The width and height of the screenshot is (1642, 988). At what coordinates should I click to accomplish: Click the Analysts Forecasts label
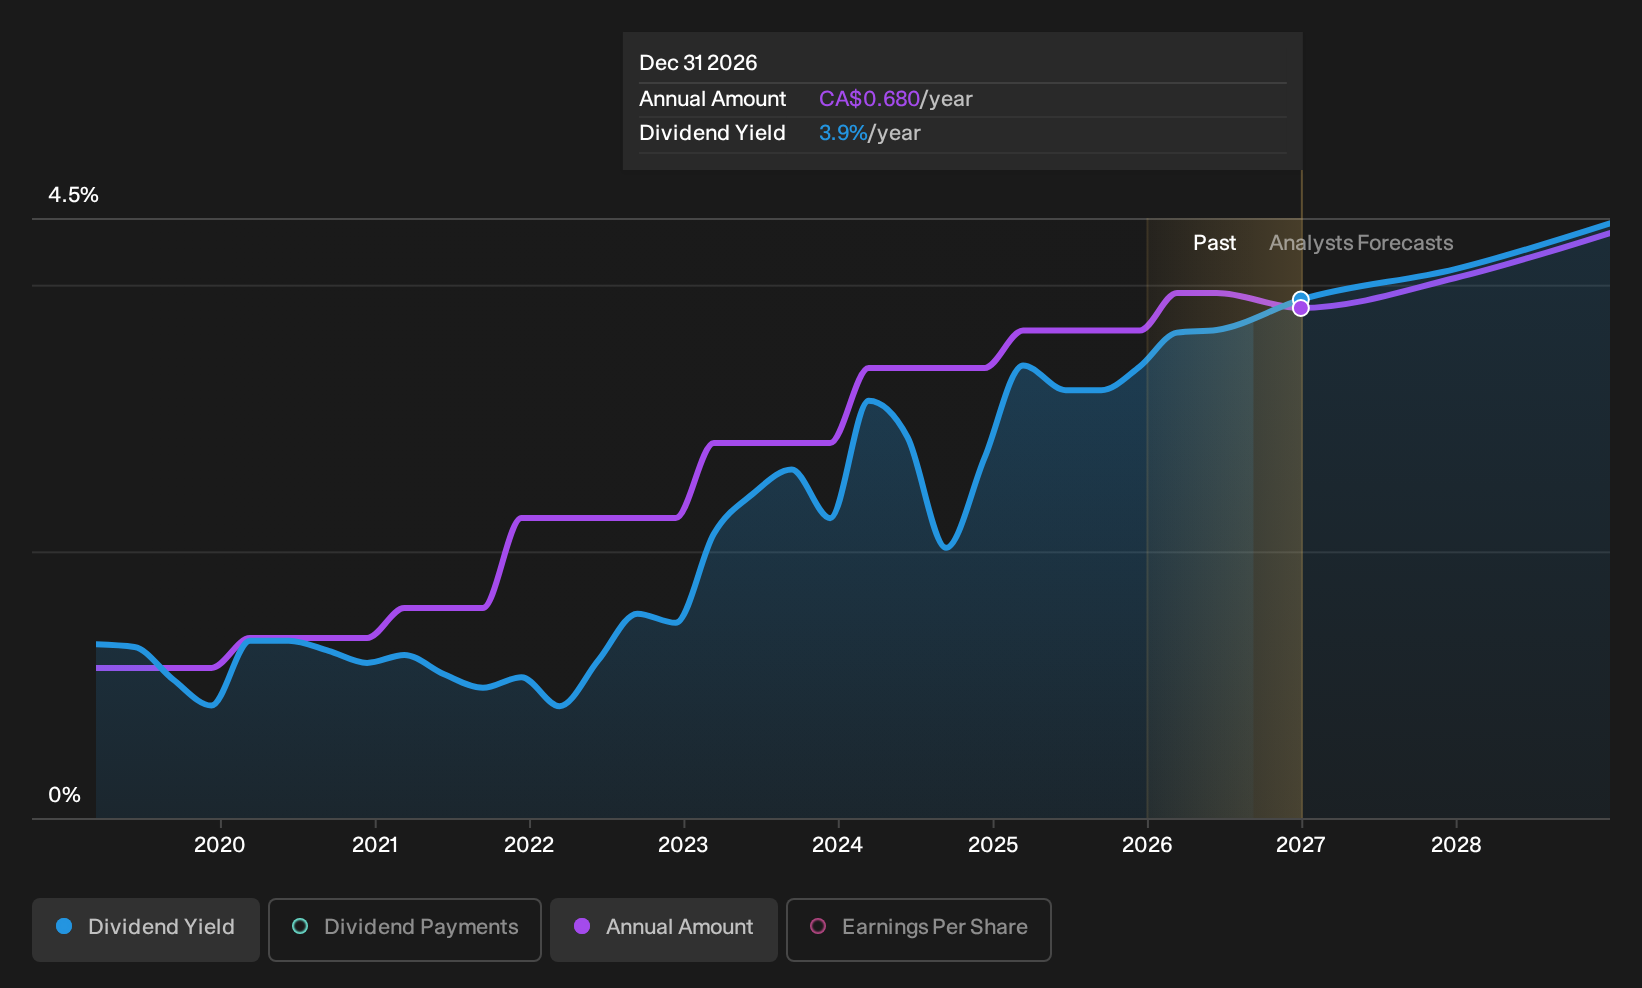click(1361, 243)
